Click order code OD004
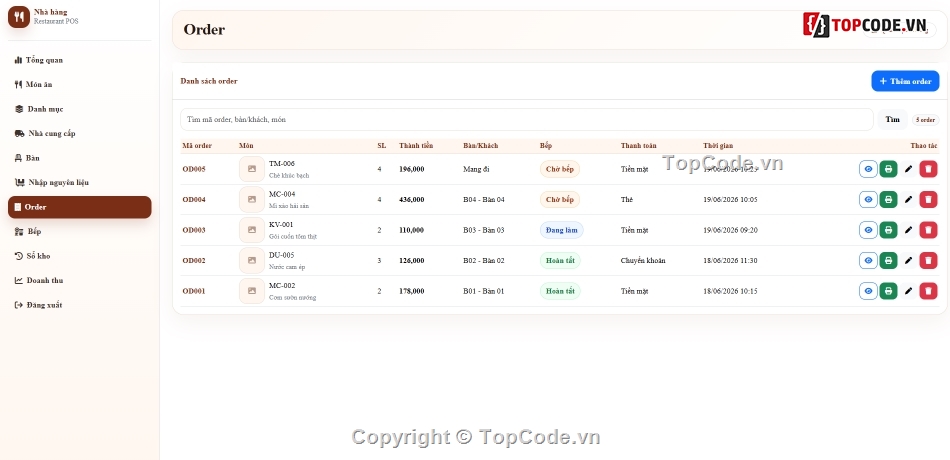 point(194,199)
